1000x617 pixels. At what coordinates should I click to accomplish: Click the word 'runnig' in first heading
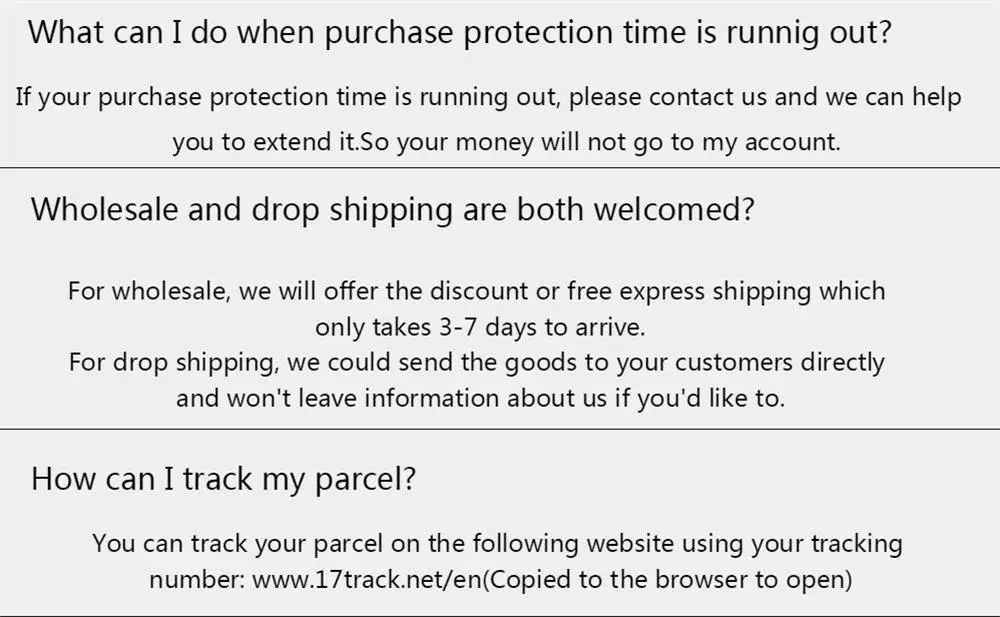click(x=773, y=33)
